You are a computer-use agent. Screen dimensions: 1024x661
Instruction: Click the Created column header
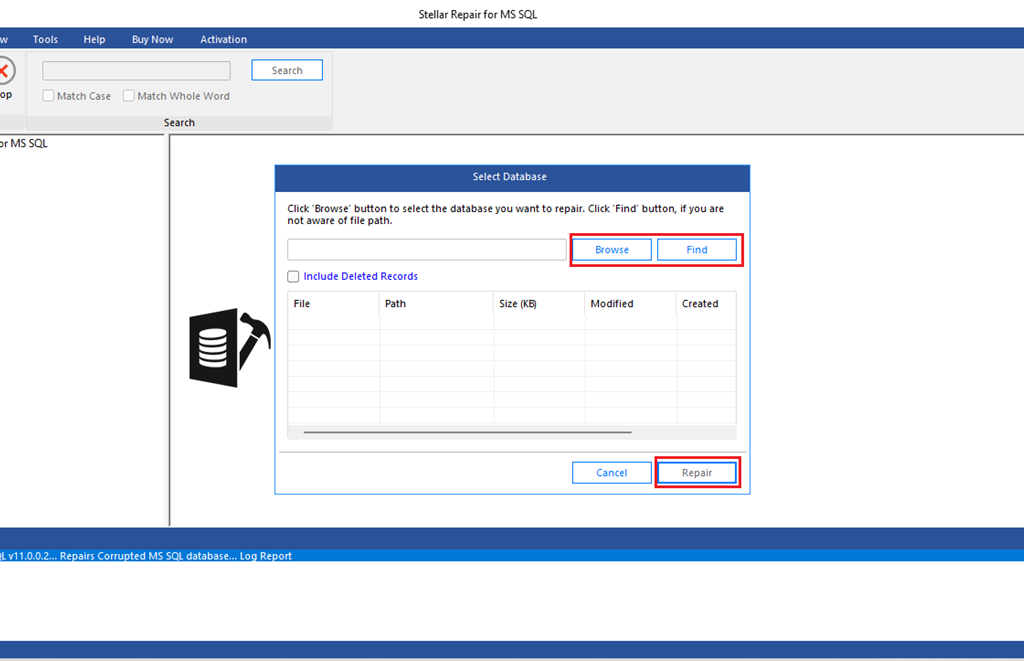click(x=706, y=304)
